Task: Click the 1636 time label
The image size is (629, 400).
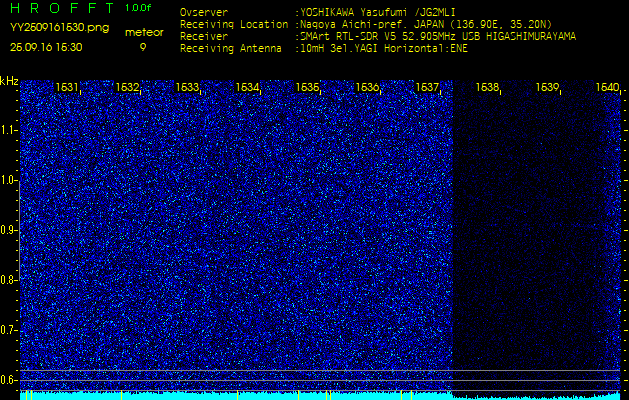Action: [367, 87]
